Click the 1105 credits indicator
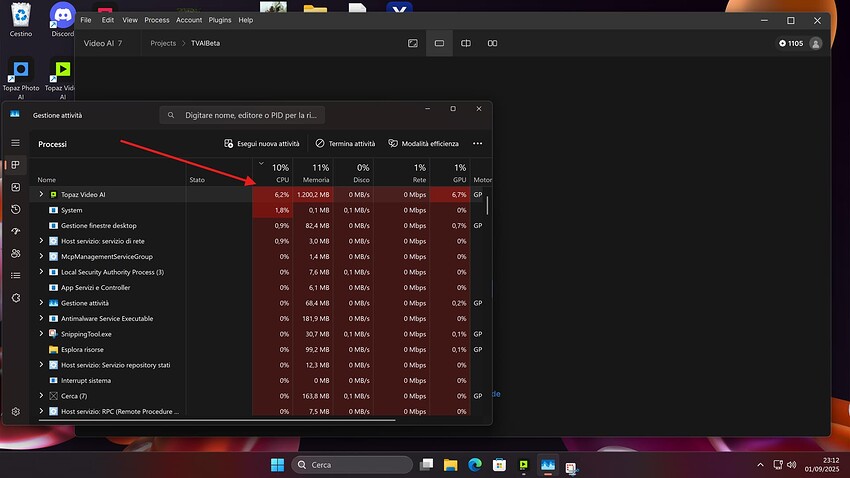 (791, 43)
